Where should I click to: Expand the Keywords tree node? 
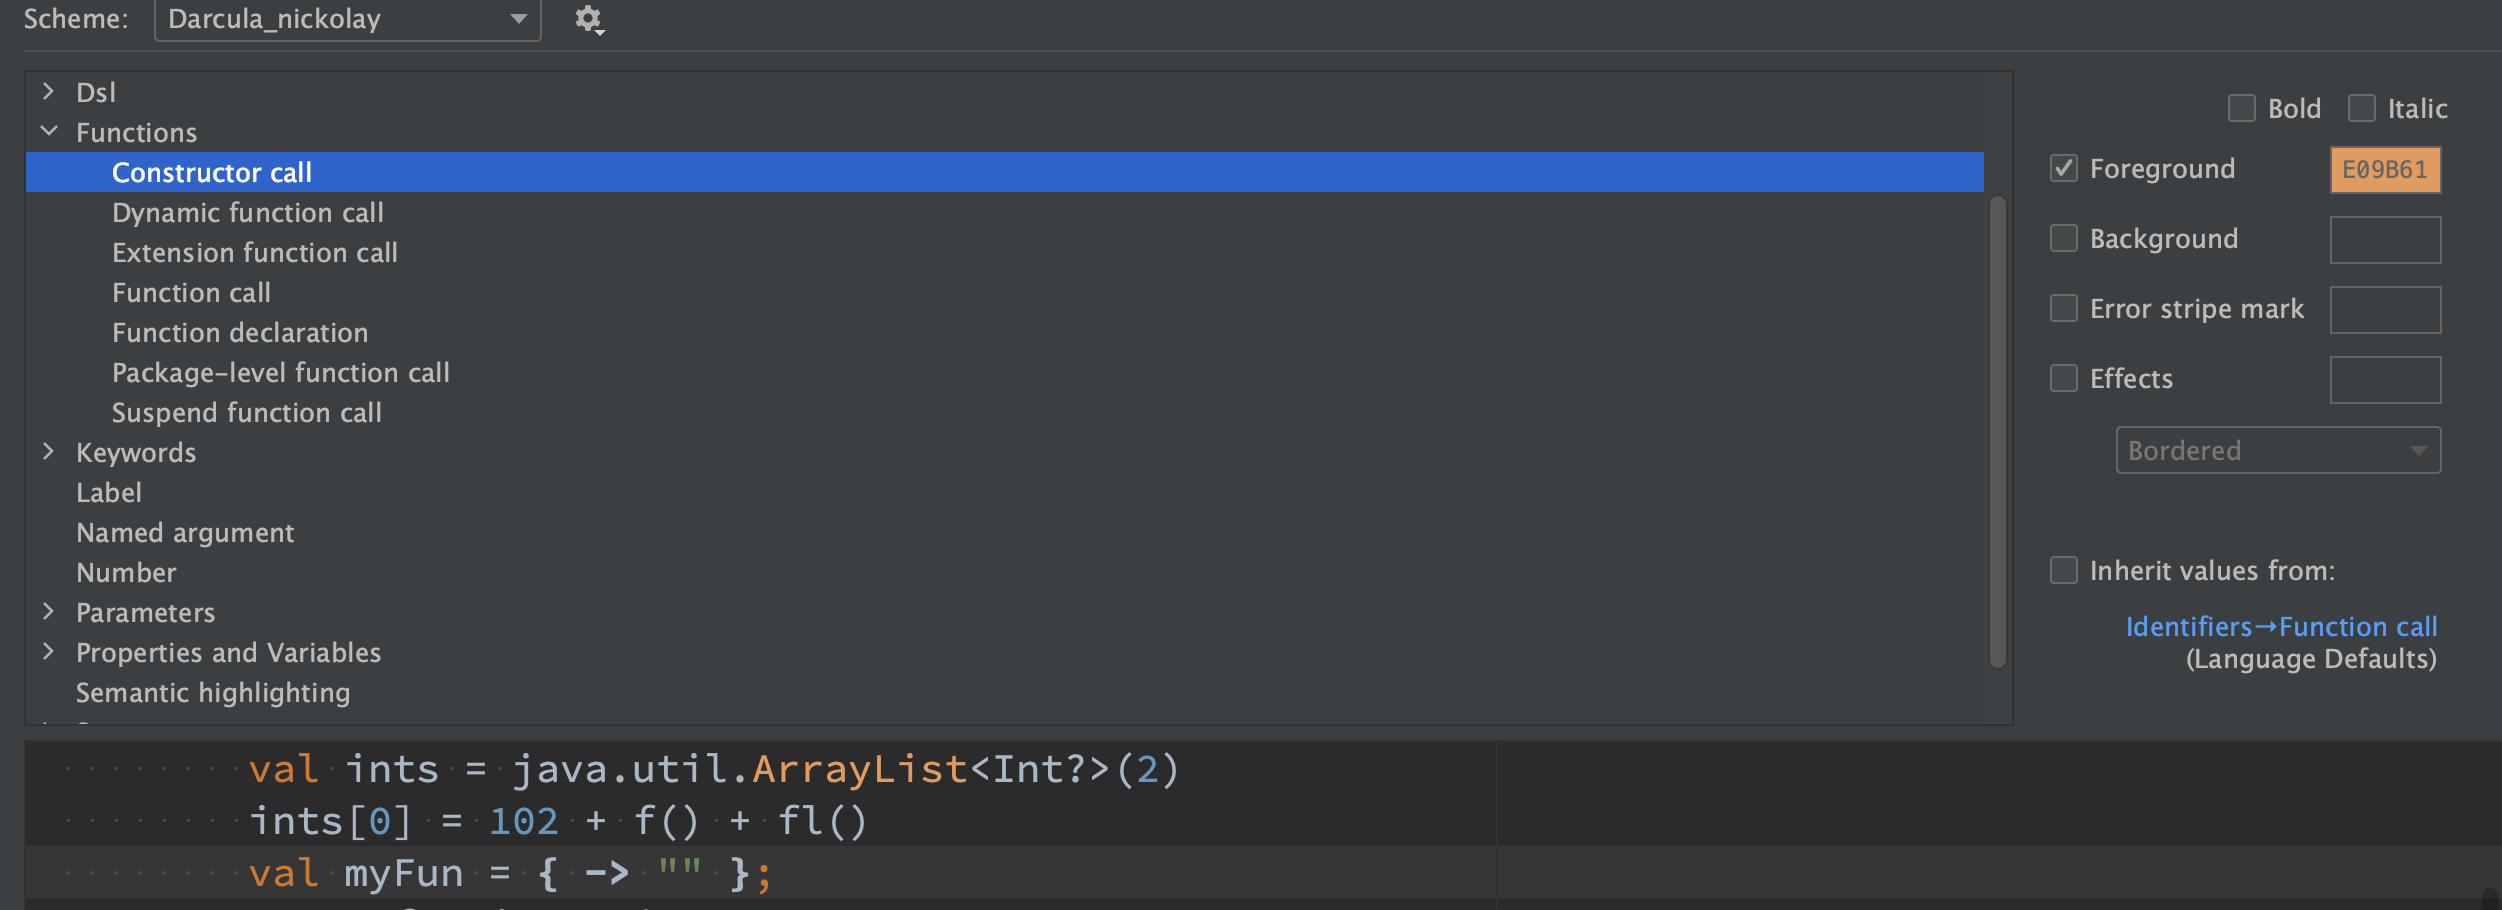pyautogui.click(x=48, y=452)
